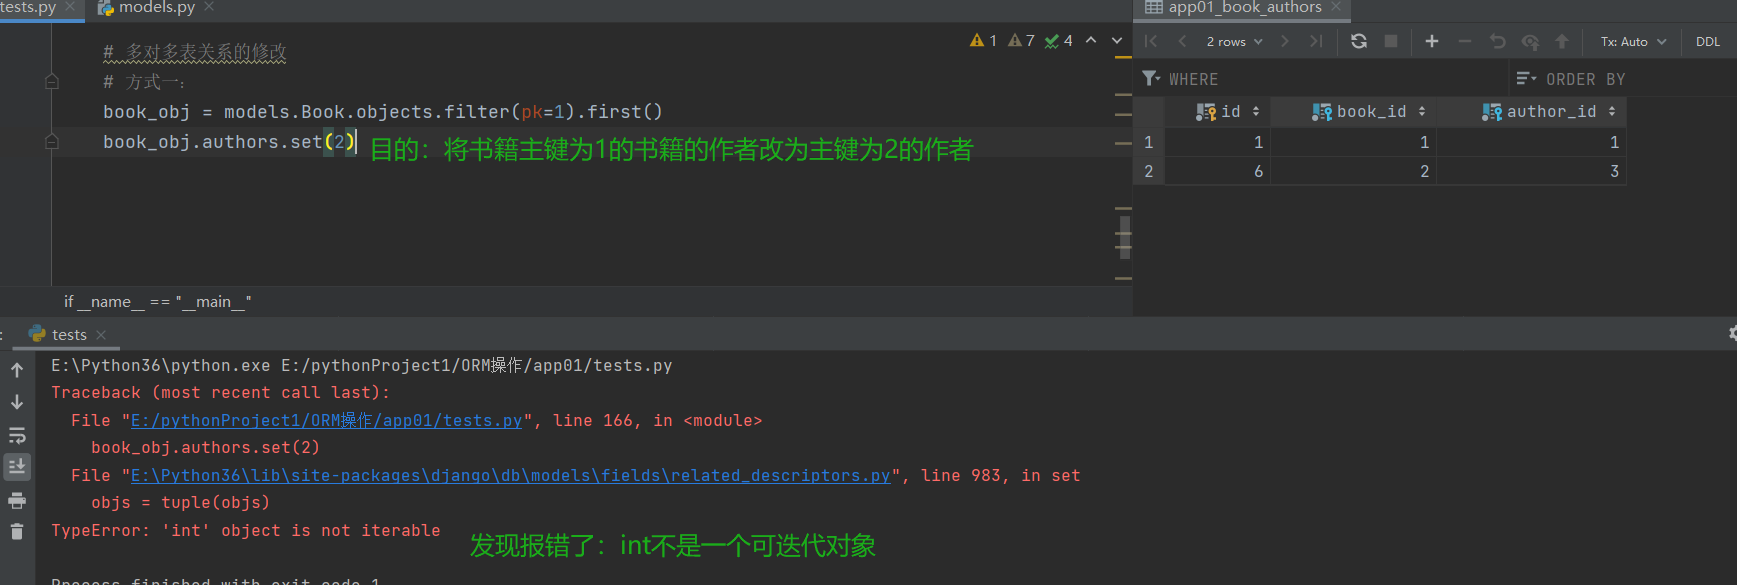The width and height of the screenshot is (1737, 585).
Task: Switch to the models.py editor tab
Action: (156, 8)
